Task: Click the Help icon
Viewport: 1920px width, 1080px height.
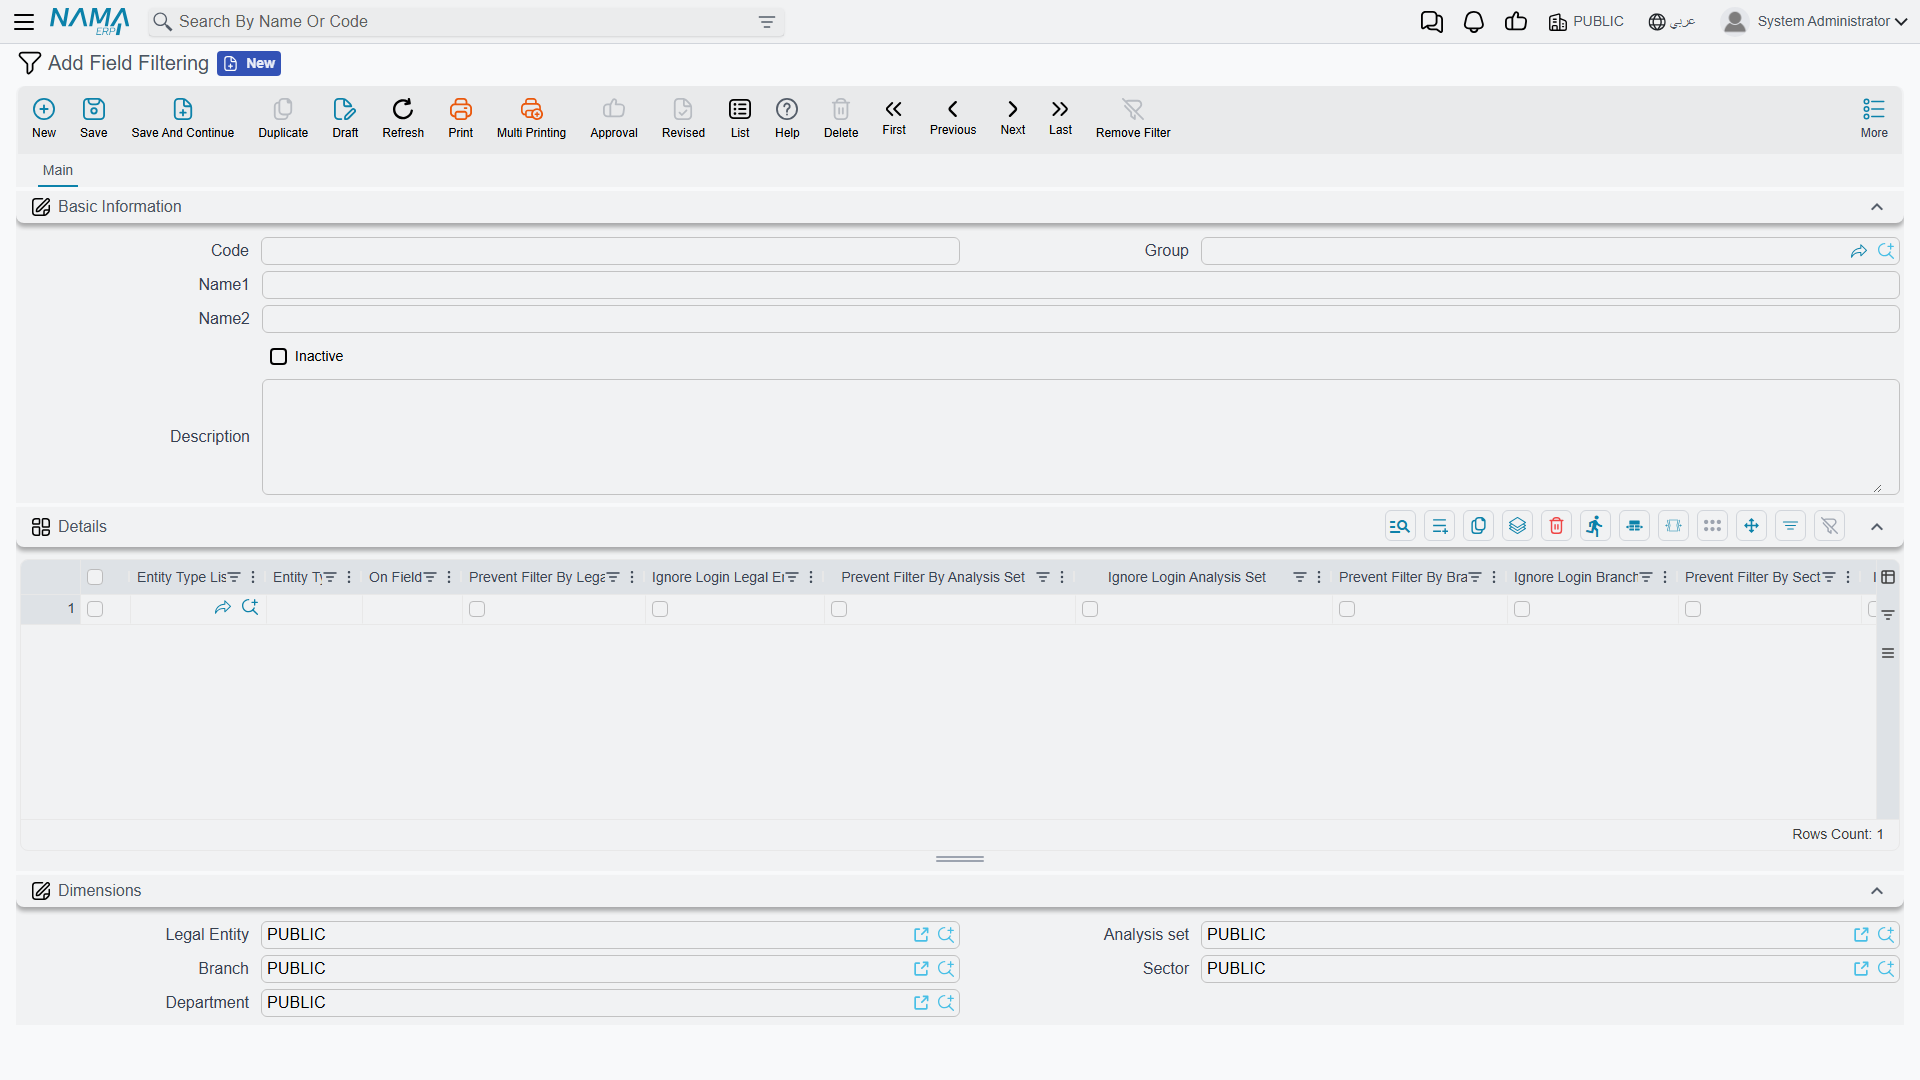Action: click(x=787, y=109)
